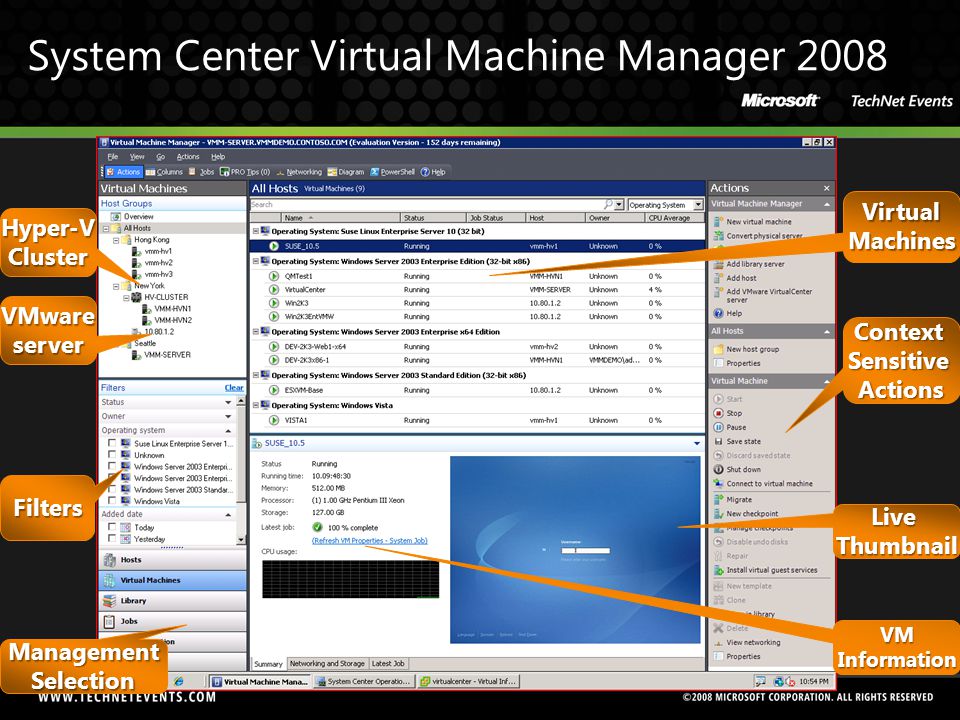Click Save state action
Viewport: 960px width, 720px height.
click(737, 441)
